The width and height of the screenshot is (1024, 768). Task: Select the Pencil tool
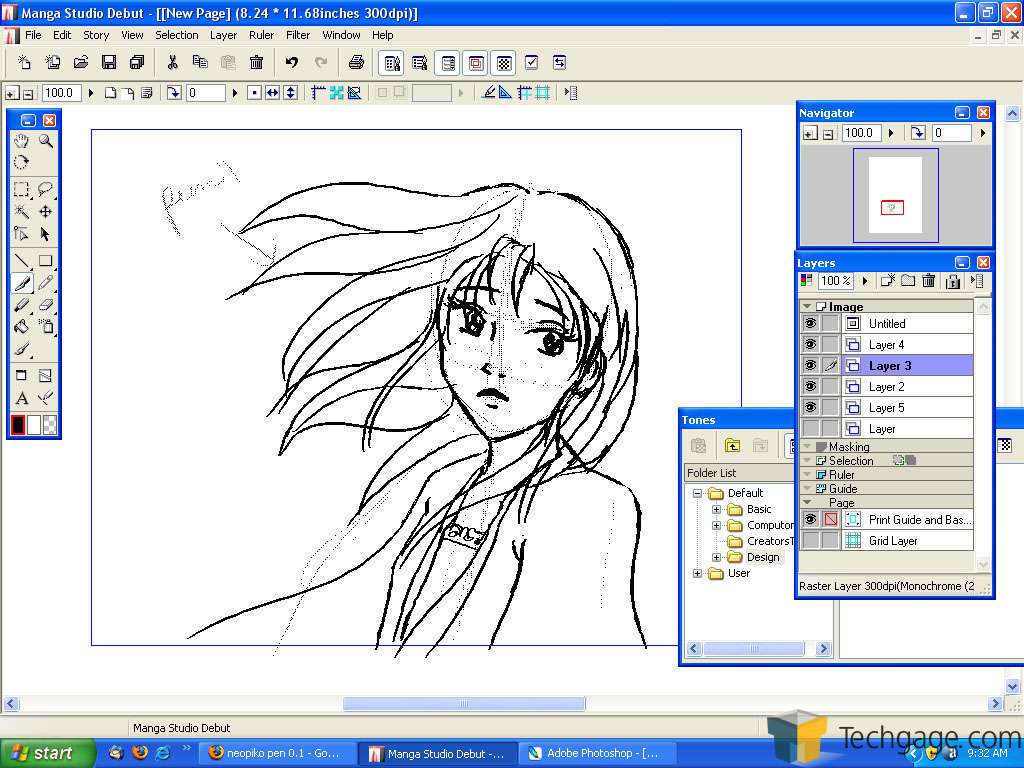coord(46,283)
